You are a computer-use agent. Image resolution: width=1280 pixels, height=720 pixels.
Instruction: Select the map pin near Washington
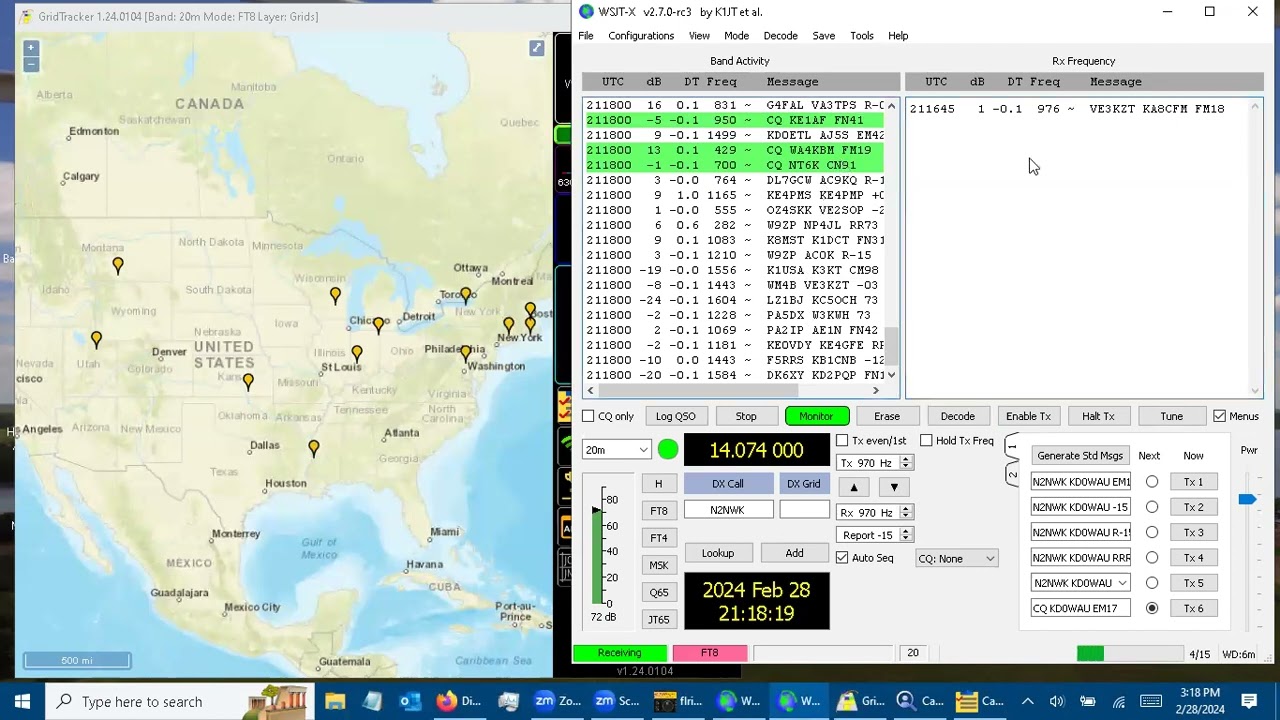466,353
